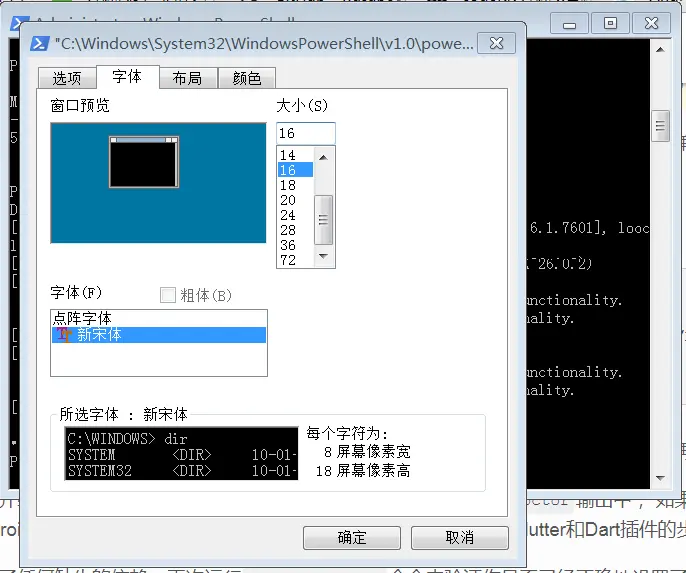Click PowerShell window scroll up arrow
Viewport: 686px width, 573px height.
660,49
